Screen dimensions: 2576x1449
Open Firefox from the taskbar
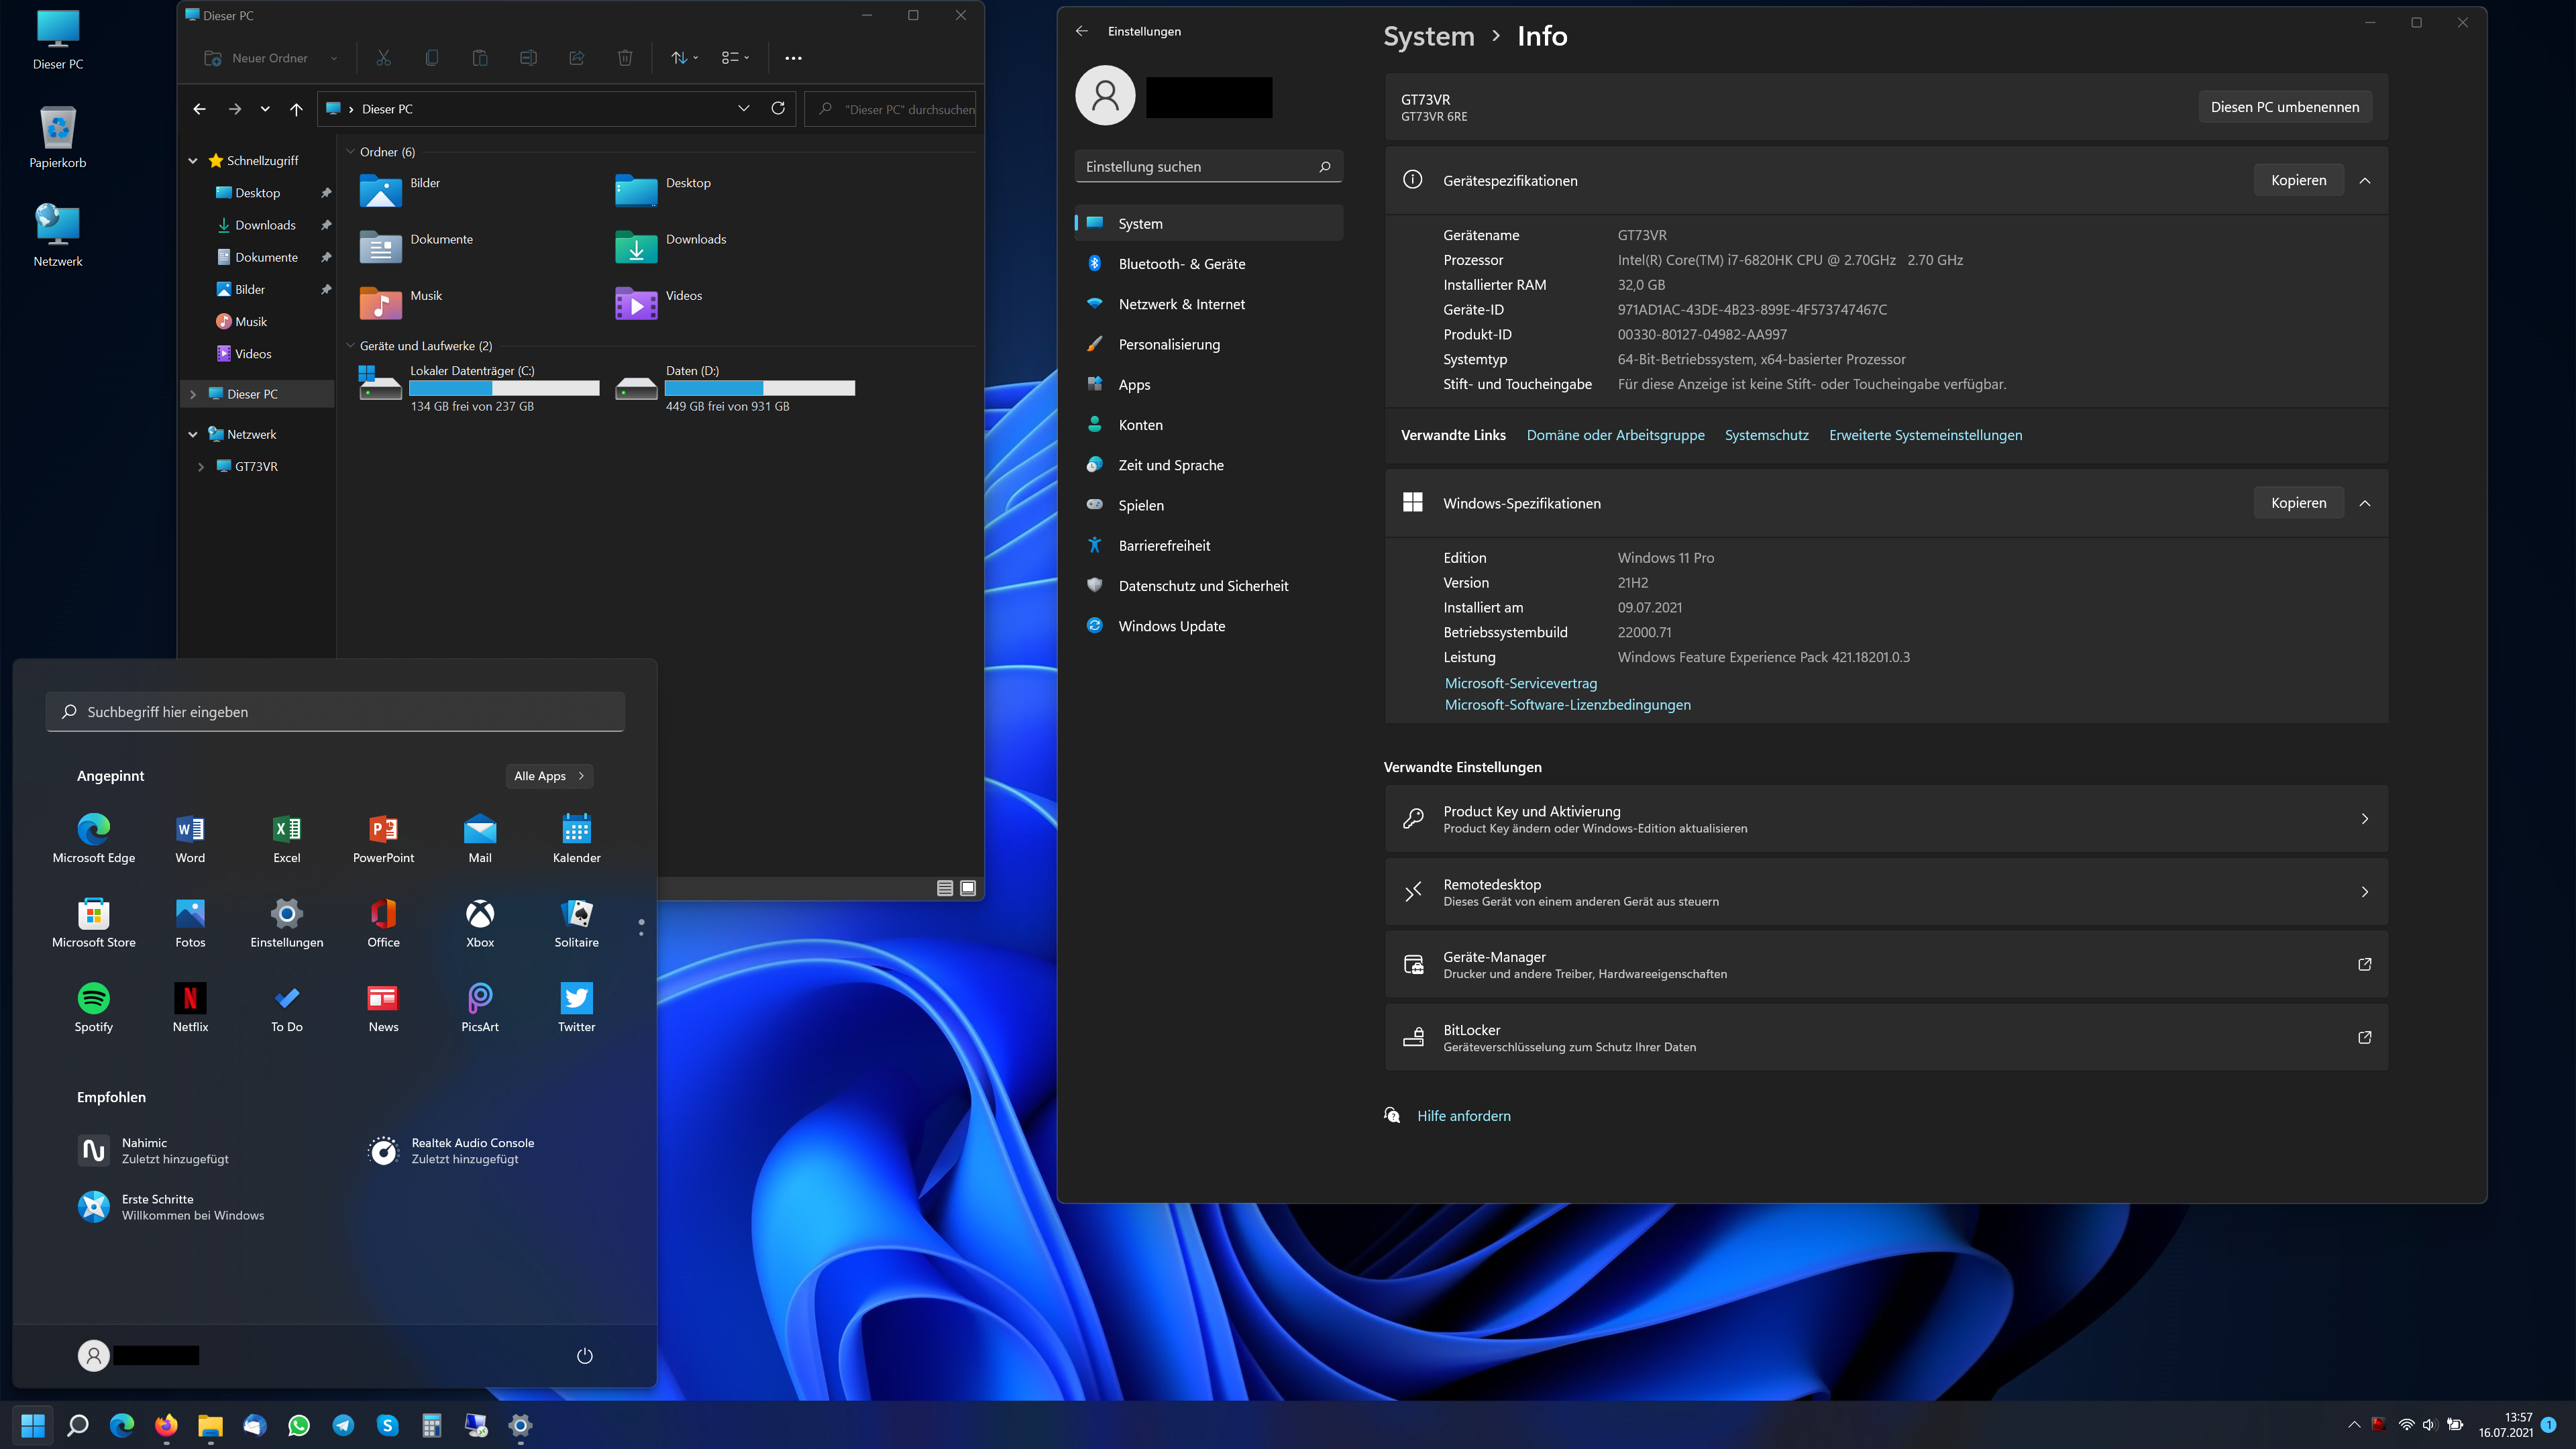(166, 1425)
